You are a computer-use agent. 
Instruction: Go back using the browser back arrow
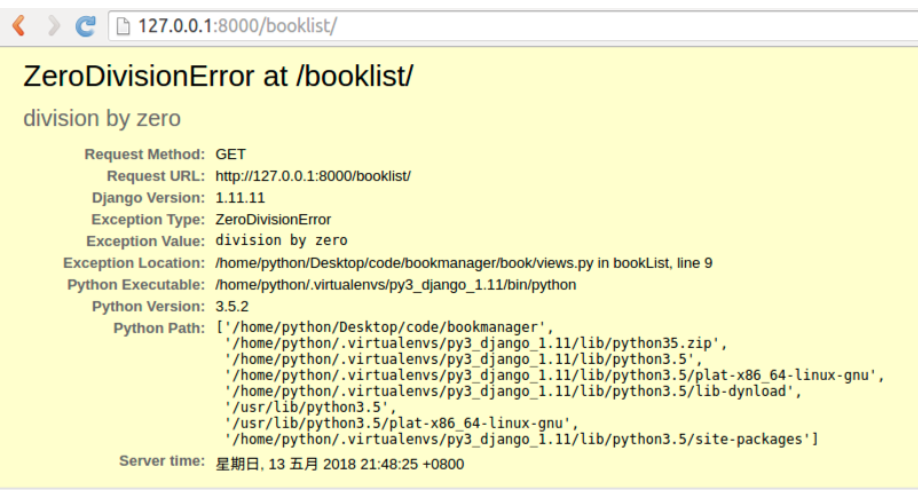pos(19,26)
